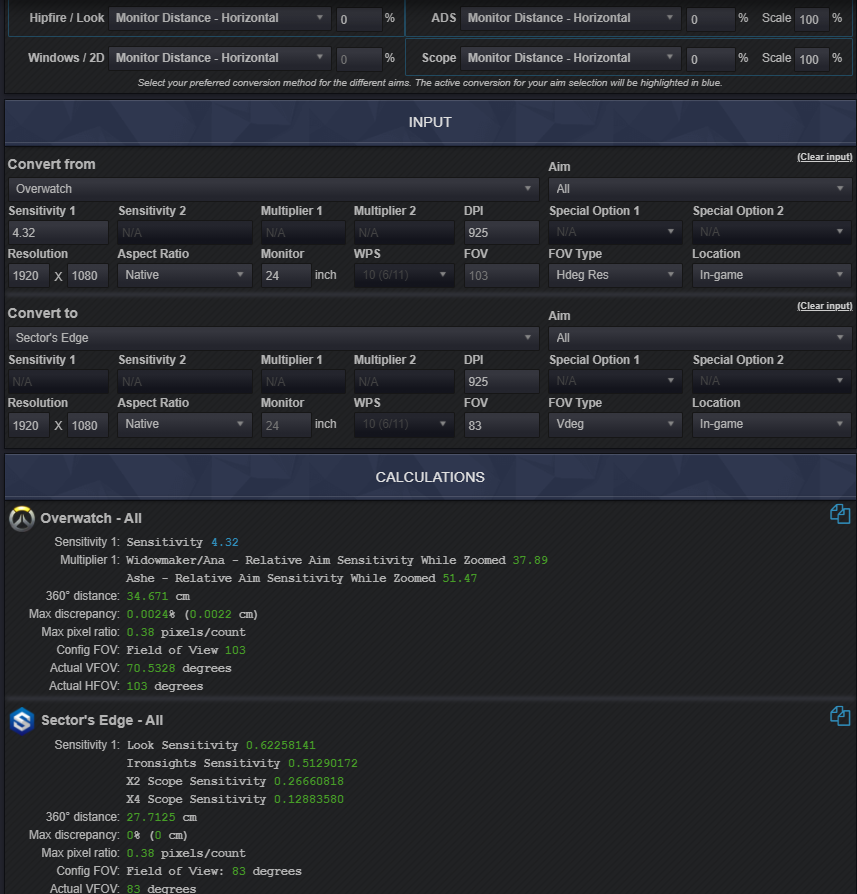
Task: Edit Sensitivity 1 field with value 4.32
Action: tap(58, 233)
